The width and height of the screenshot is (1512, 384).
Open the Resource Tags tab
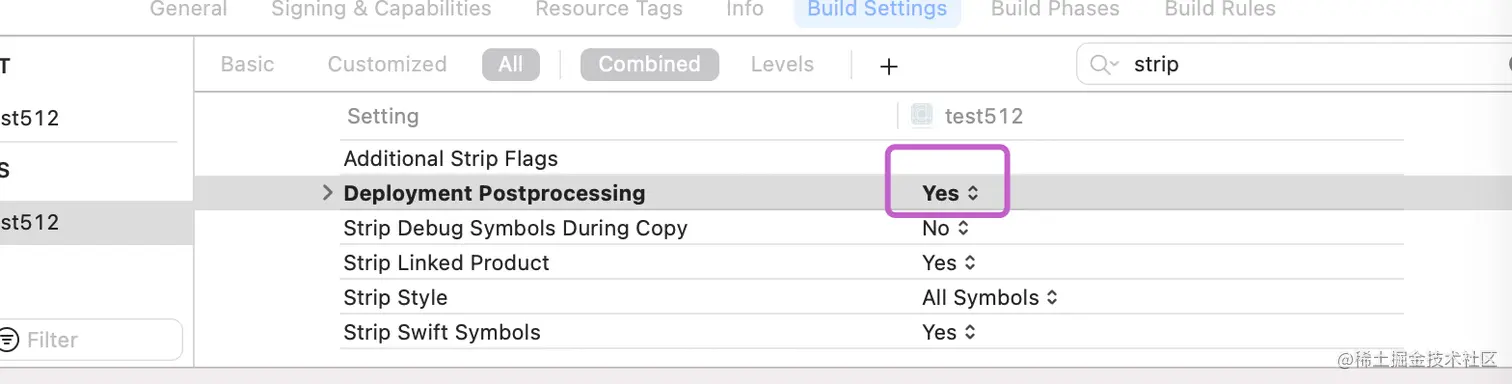(x=609, y=9)
